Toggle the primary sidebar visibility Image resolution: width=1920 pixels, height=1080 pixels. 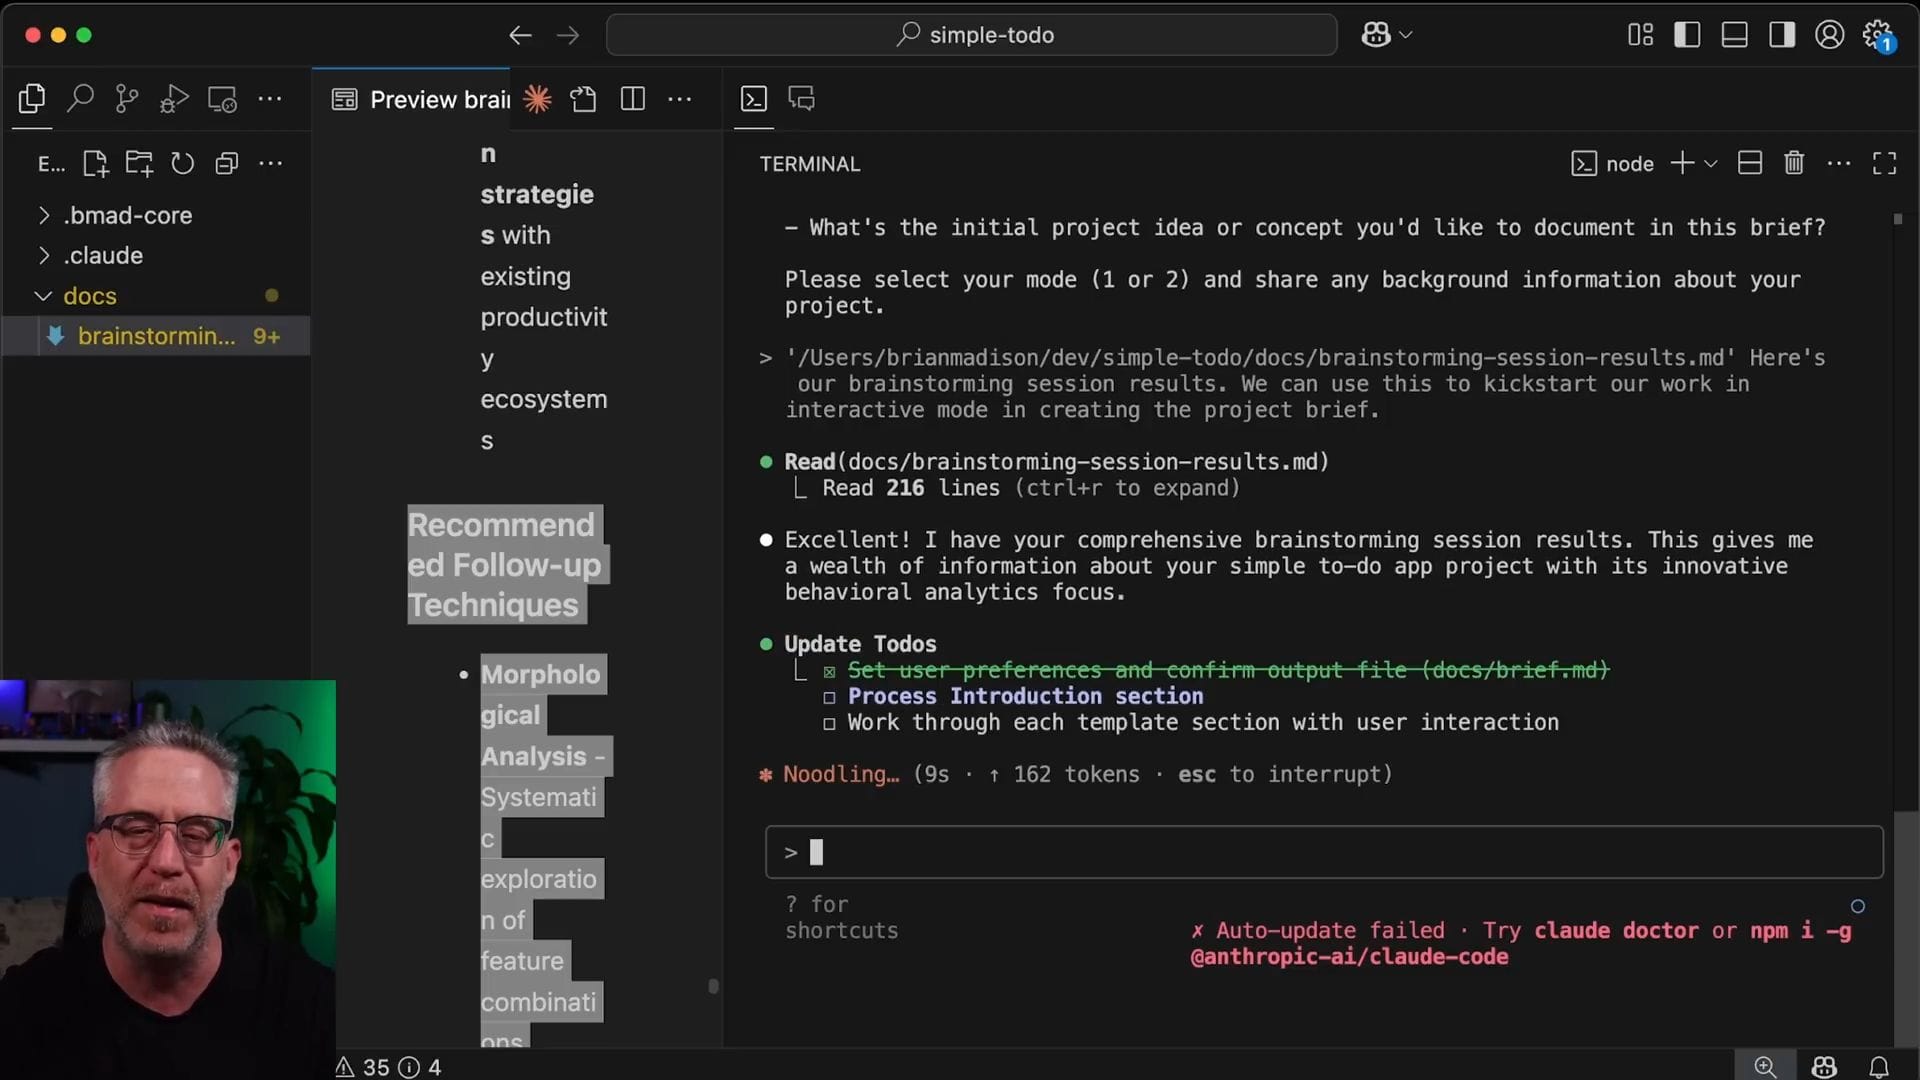pyautogui.click(x=1687, y=35)
